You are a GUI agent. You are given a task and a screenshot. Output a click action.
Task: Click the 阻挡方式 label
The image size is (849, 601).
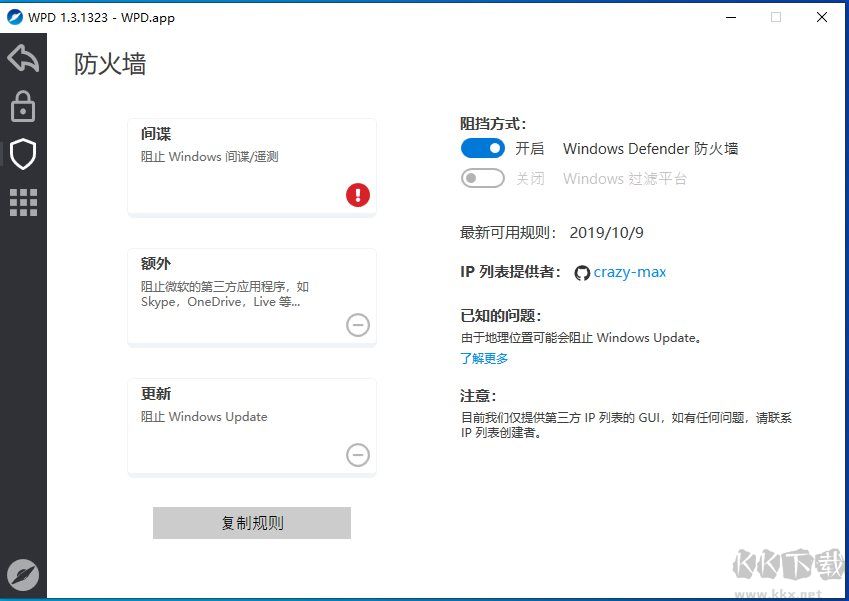pyautogui.click(x=493, y=124)
